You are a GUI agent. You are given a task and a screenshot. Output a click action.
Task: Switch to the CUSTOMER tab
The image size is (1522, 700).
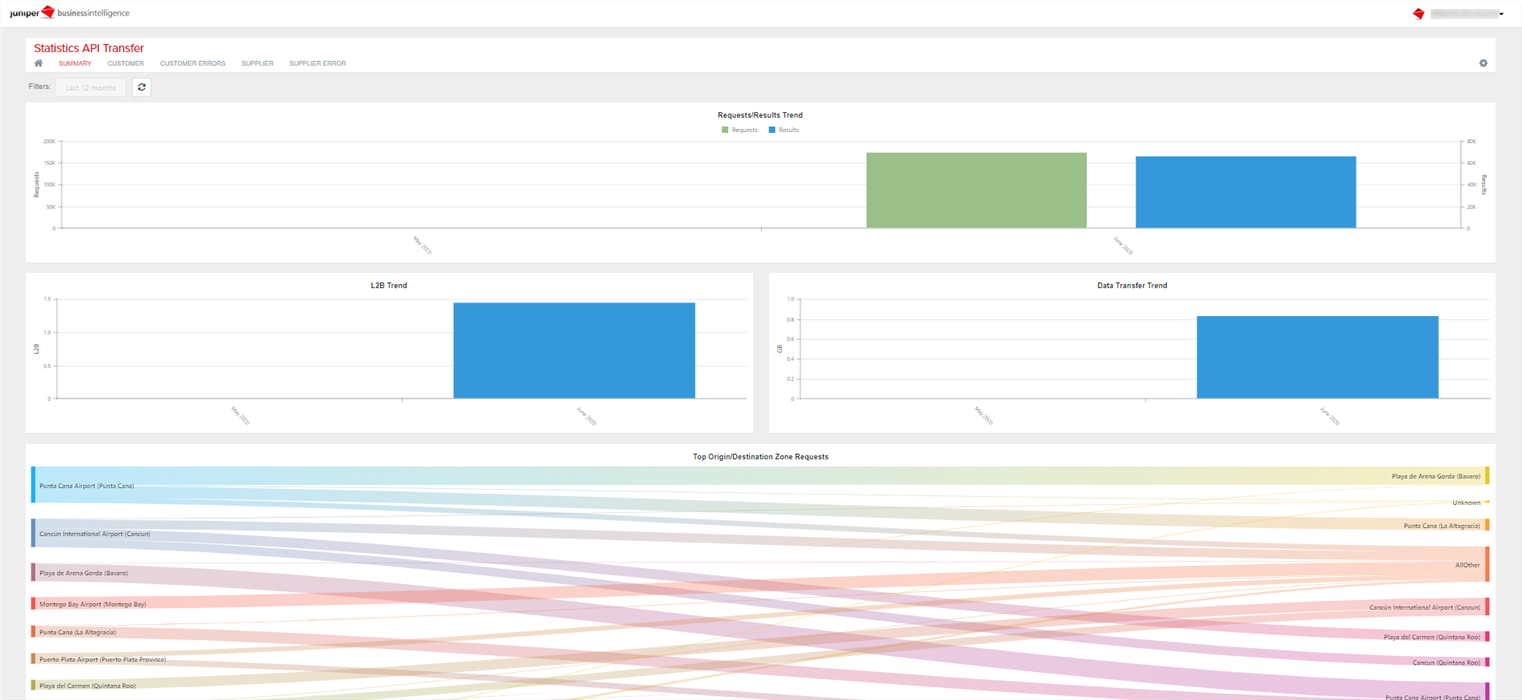126,63
